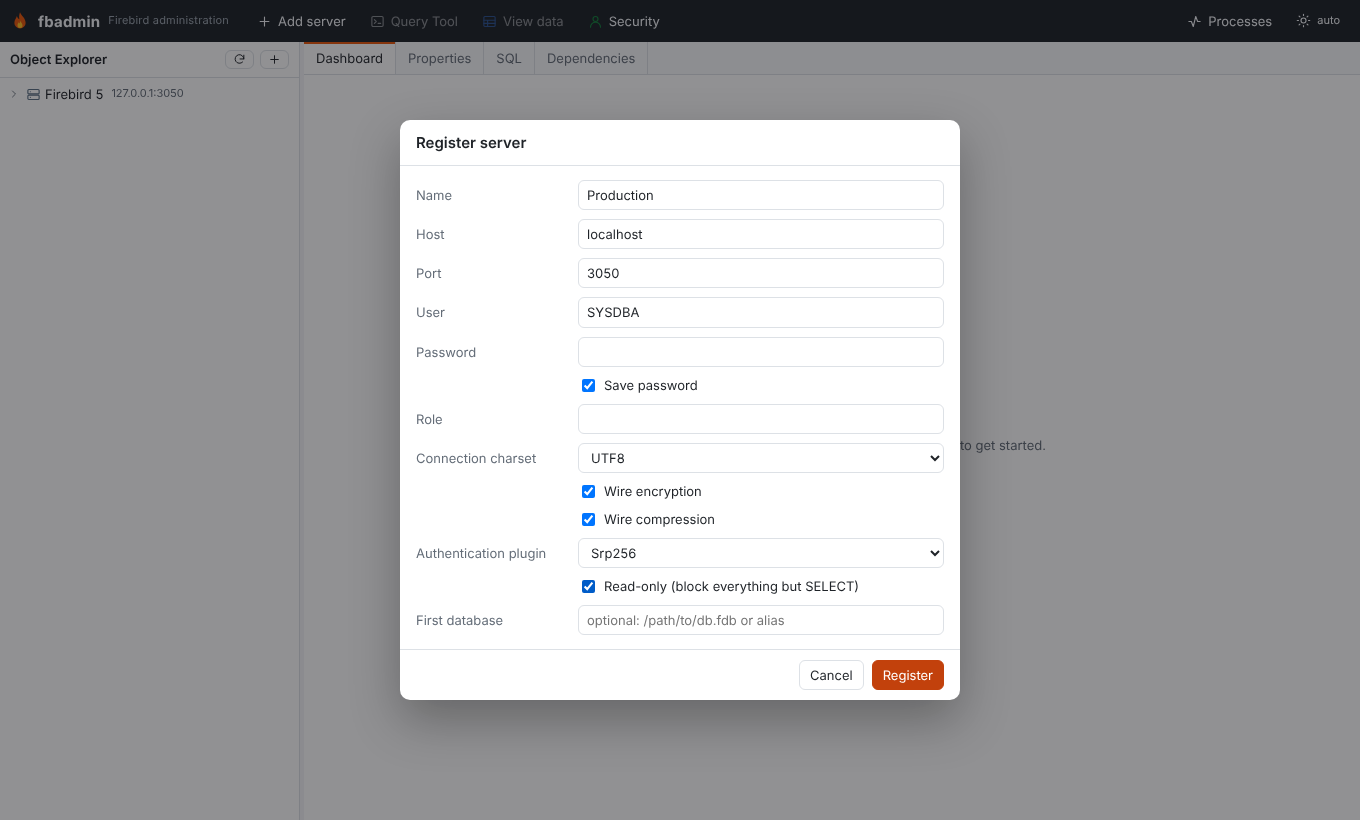1360x820 pixels.
Task: Click the Role input field
Action: tap(761, 419)
